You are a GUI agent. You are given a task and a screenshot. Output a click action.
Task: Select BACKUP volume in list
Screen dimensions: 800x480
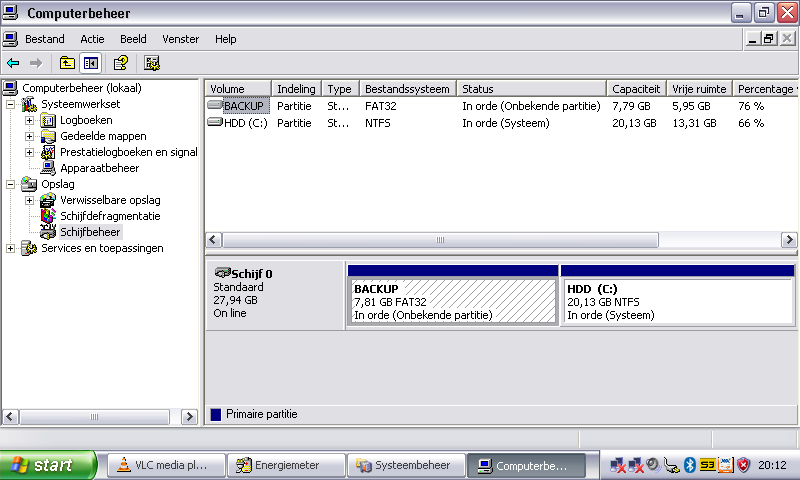coord(244,106)
